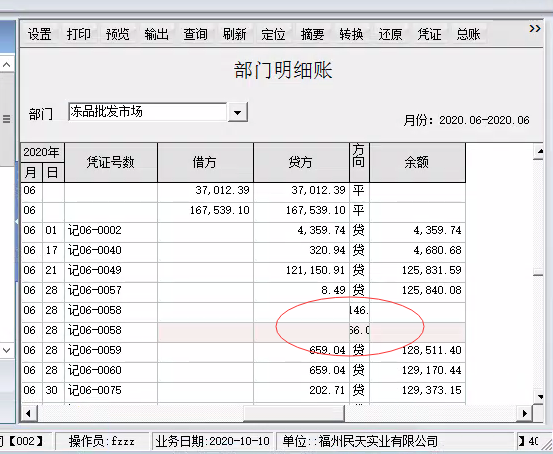Open 总账 general ledger view
553x454 pixels.
(468, 34)
